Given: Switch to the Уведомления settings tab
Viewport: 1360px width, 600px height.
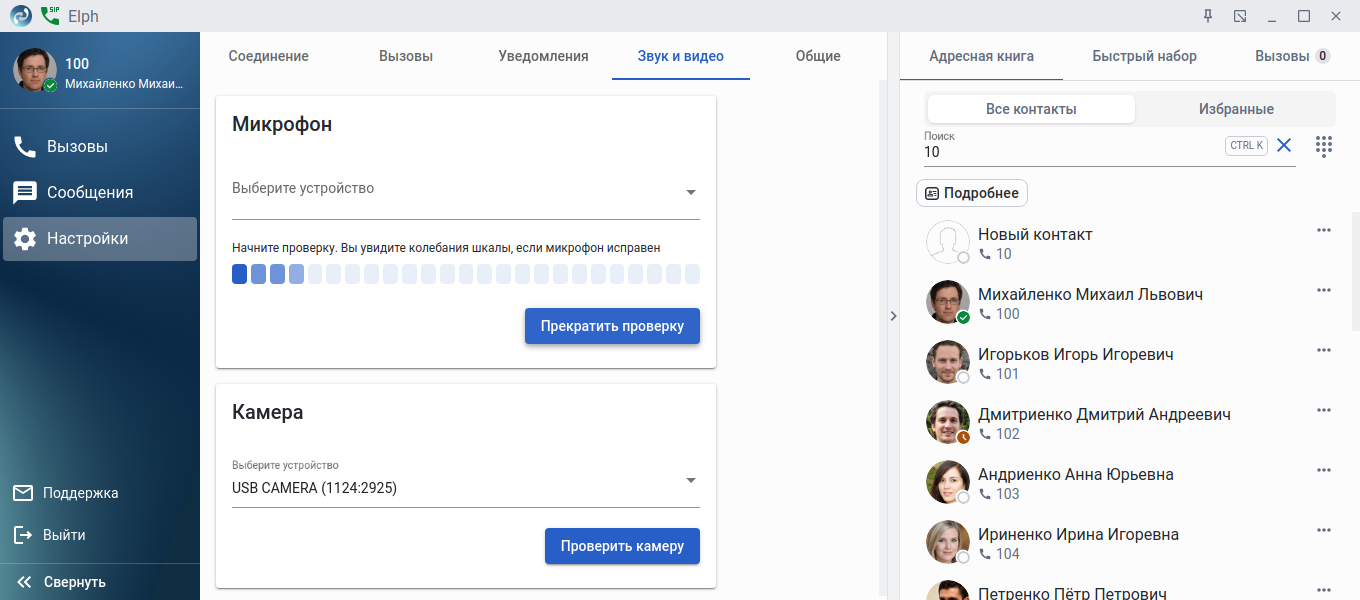Looking at the screenshot, I should [543, 56].
